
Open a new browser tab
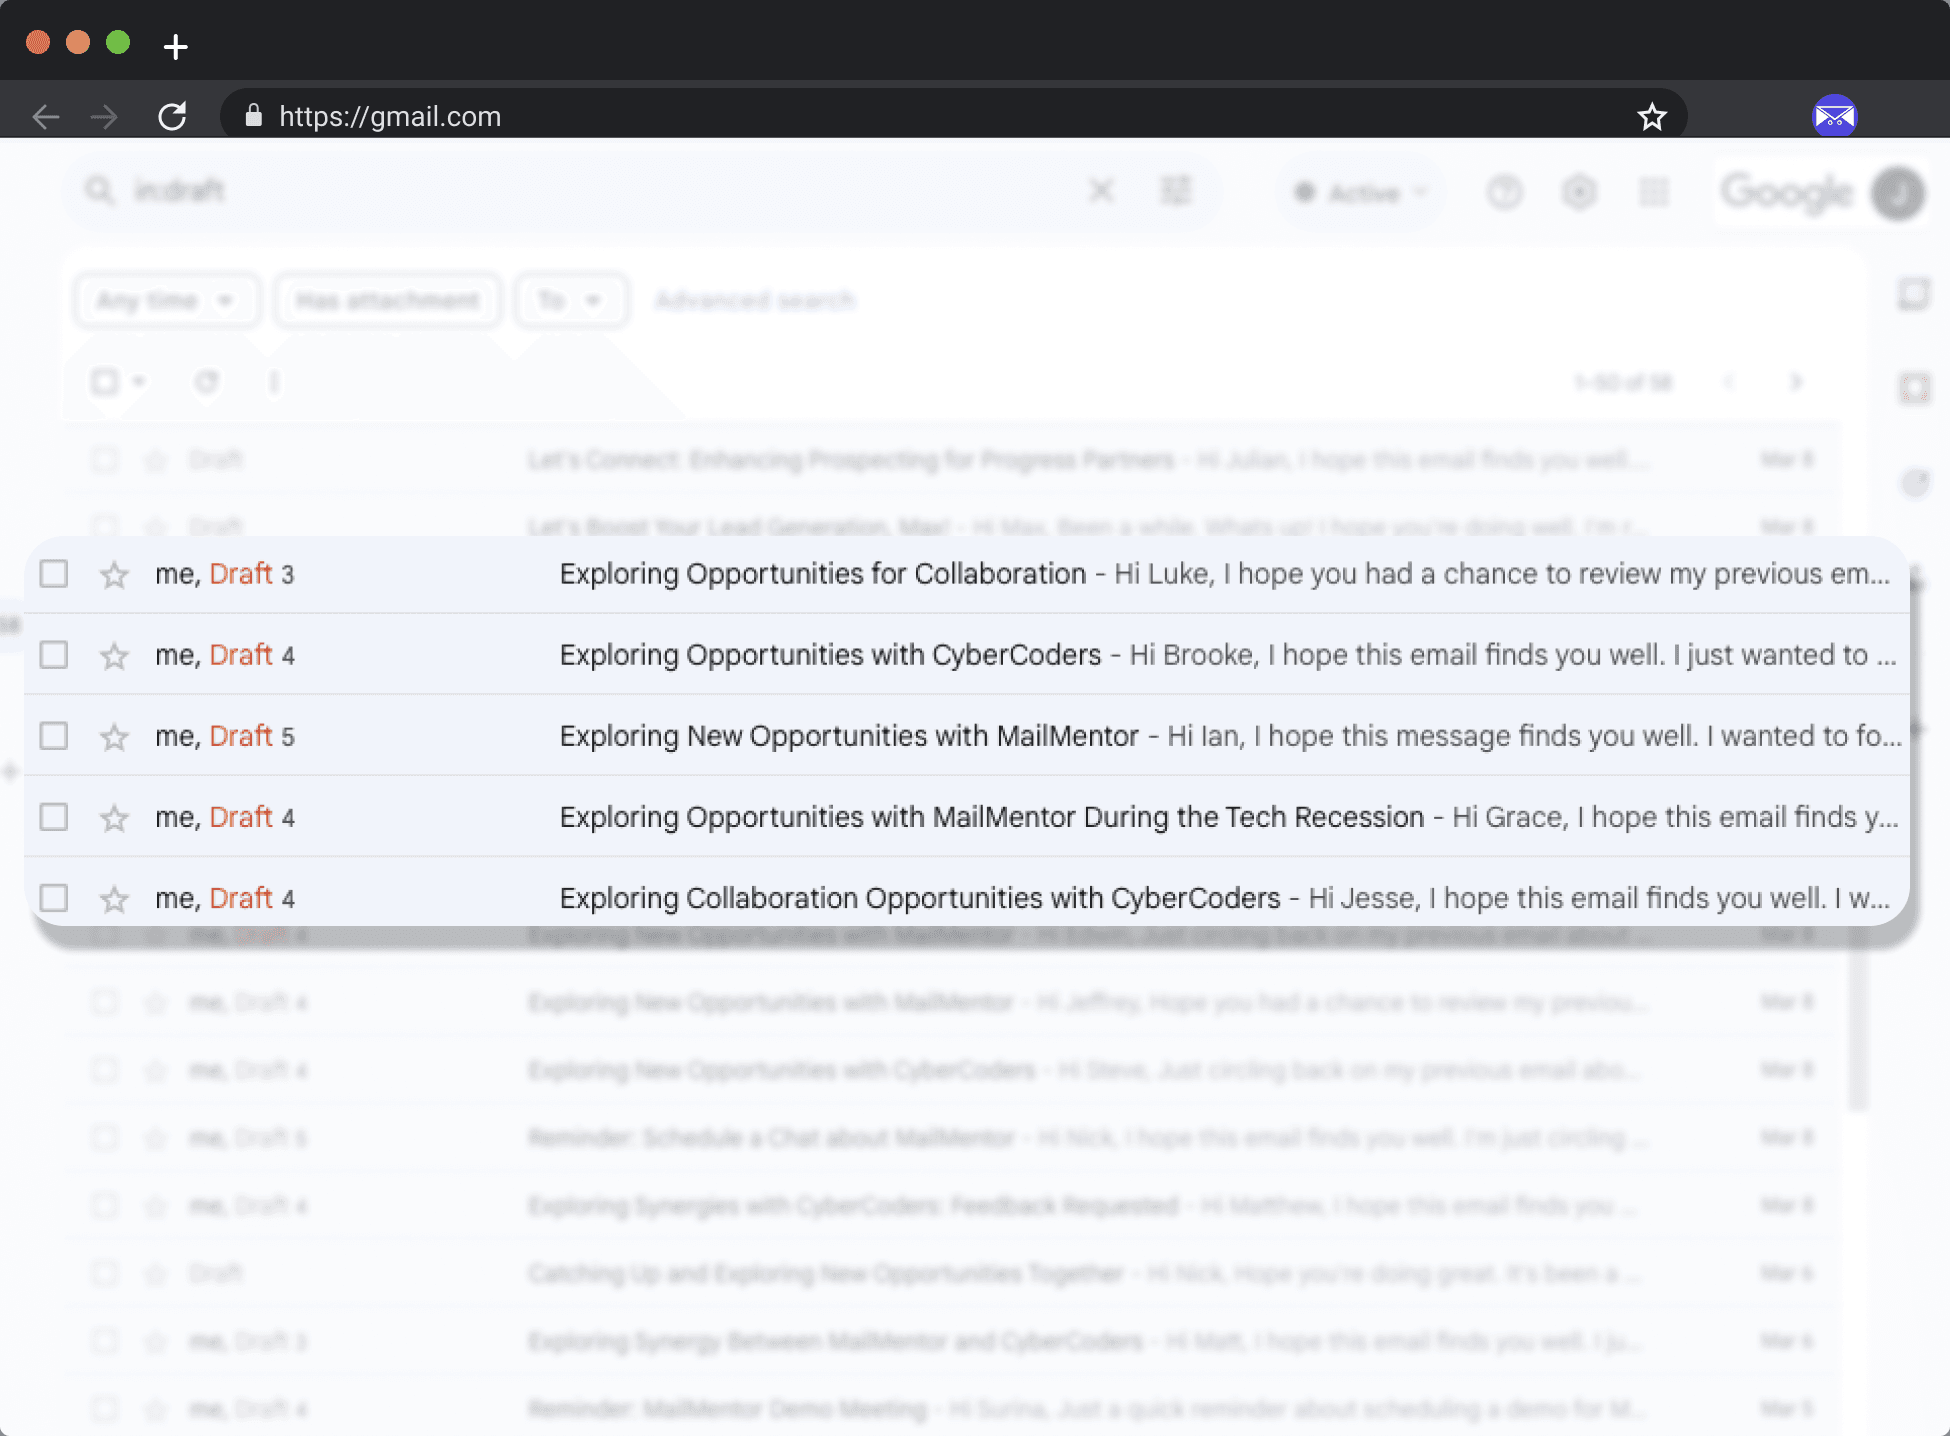[176, 46]
